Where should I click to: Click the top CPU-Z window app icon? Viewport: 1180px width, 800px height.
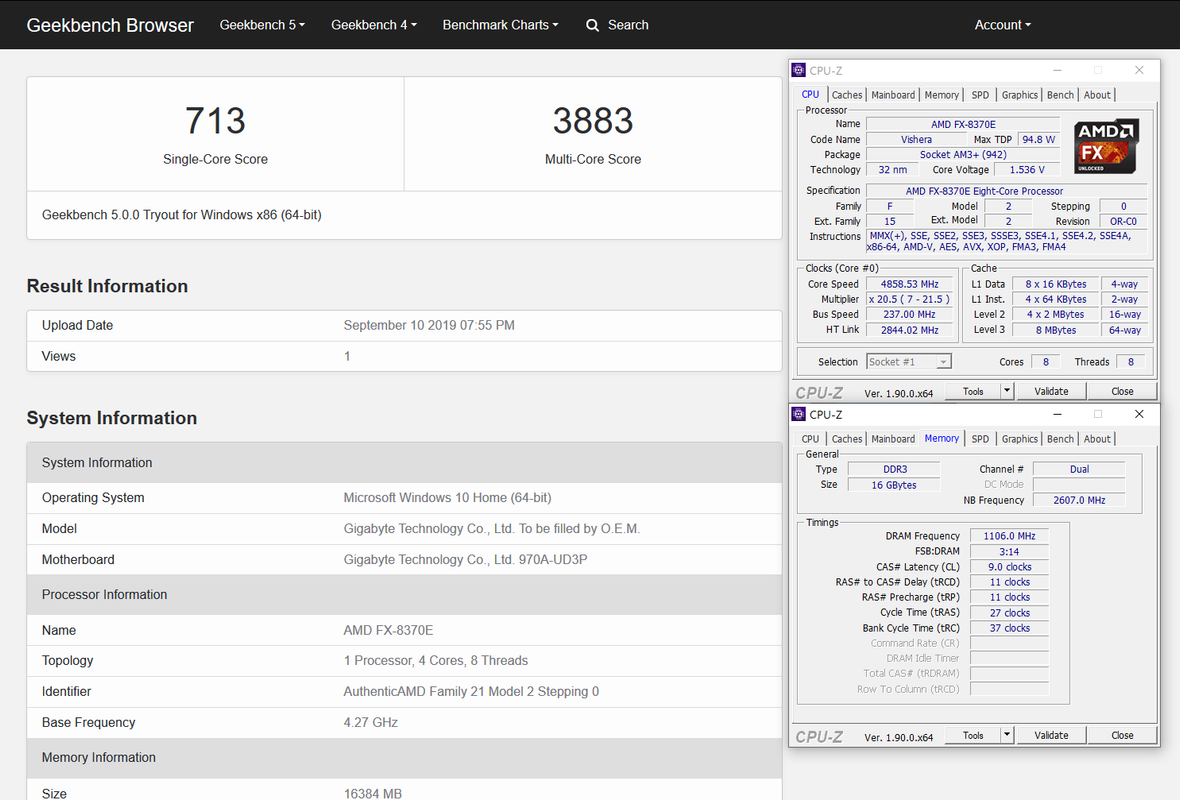click(798, 70)
